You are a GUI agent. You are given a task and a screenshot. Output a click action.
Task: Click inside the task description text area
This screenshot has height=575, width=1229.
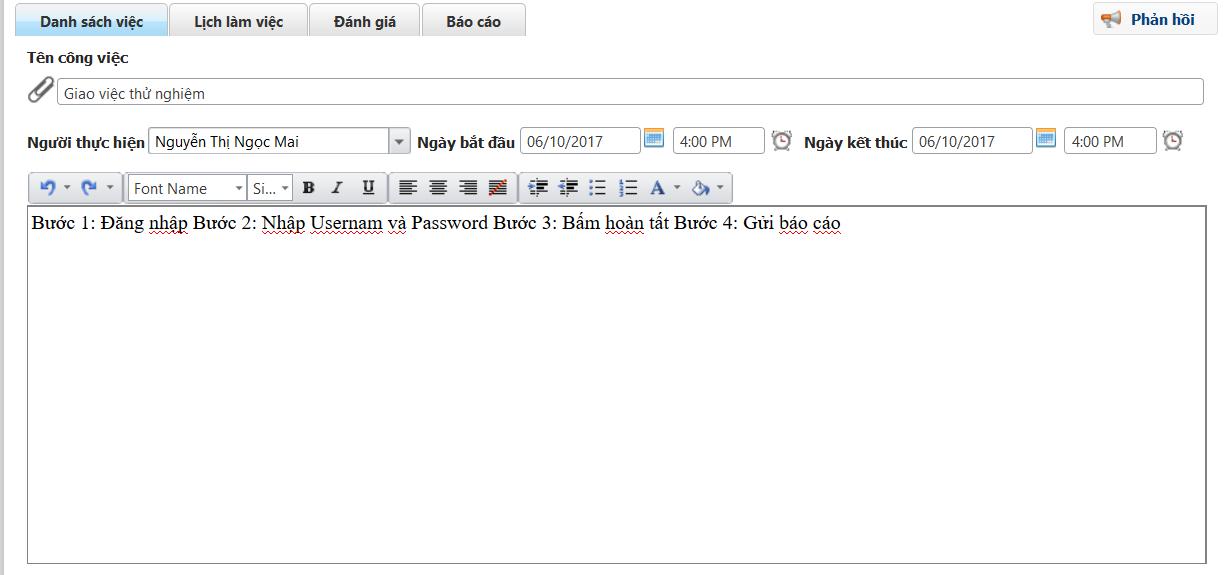point(616,385)
